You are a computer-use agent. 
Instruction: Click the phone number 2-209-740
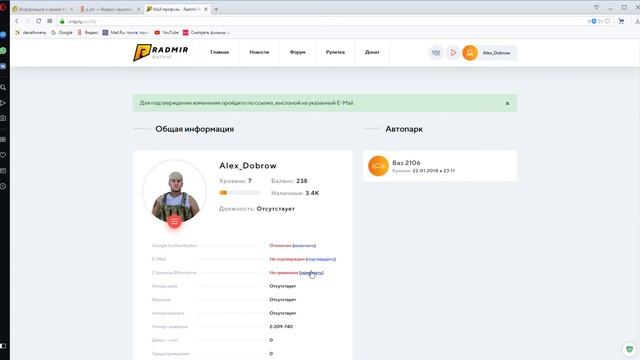[281, 327]
